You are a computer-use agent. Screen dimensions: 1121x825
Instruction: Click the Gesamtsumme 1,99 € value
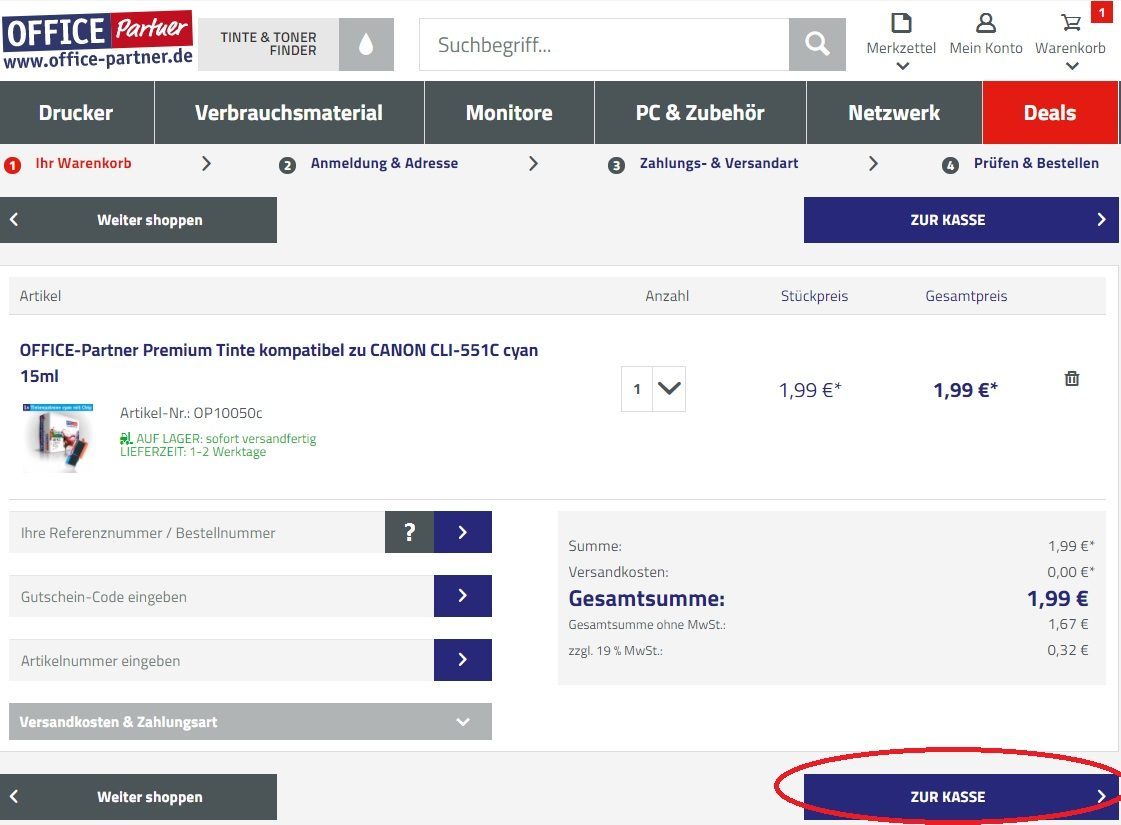click(1057, 598)
